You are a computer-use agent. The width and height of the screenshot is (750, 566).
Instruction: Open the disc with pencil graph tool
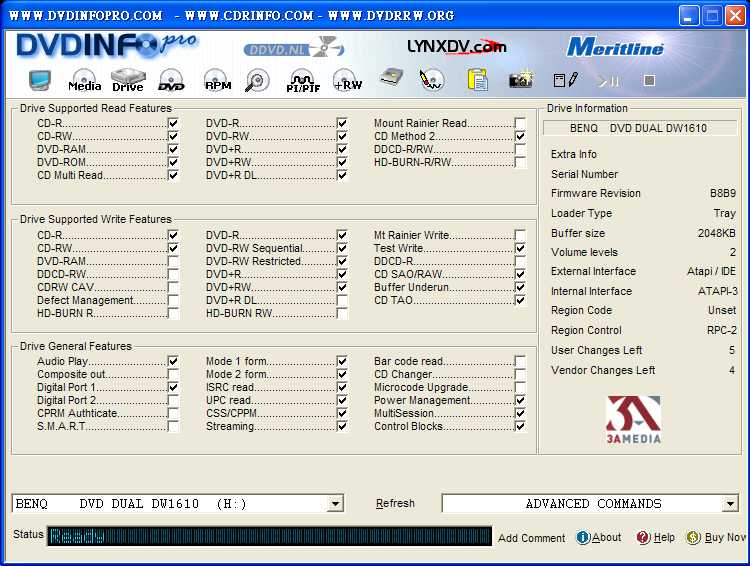click(x=431, y=79)
